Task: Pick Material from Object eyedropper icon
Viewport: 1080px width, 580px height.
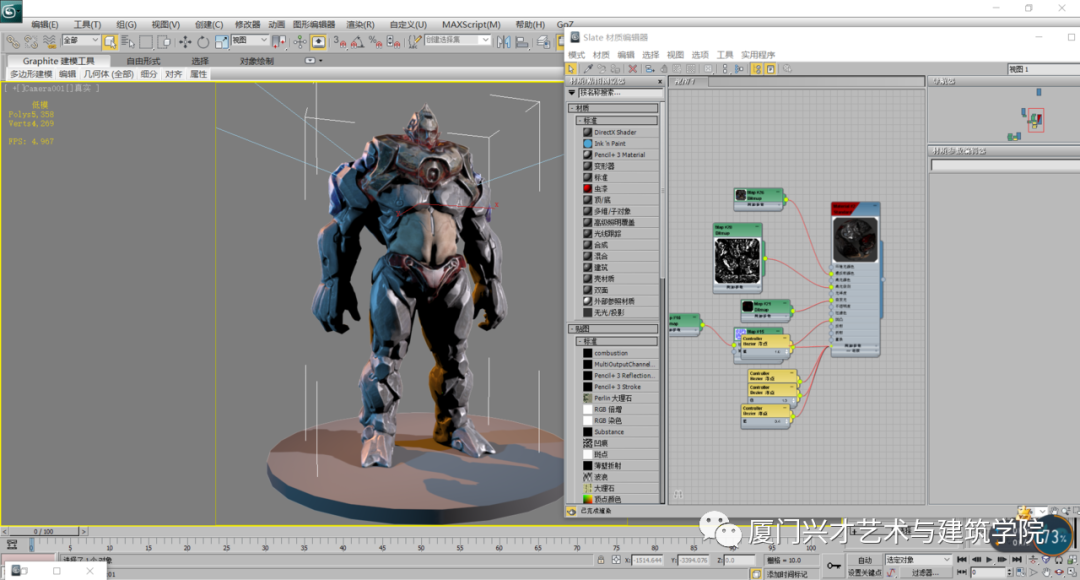Action: click(588, 69)
